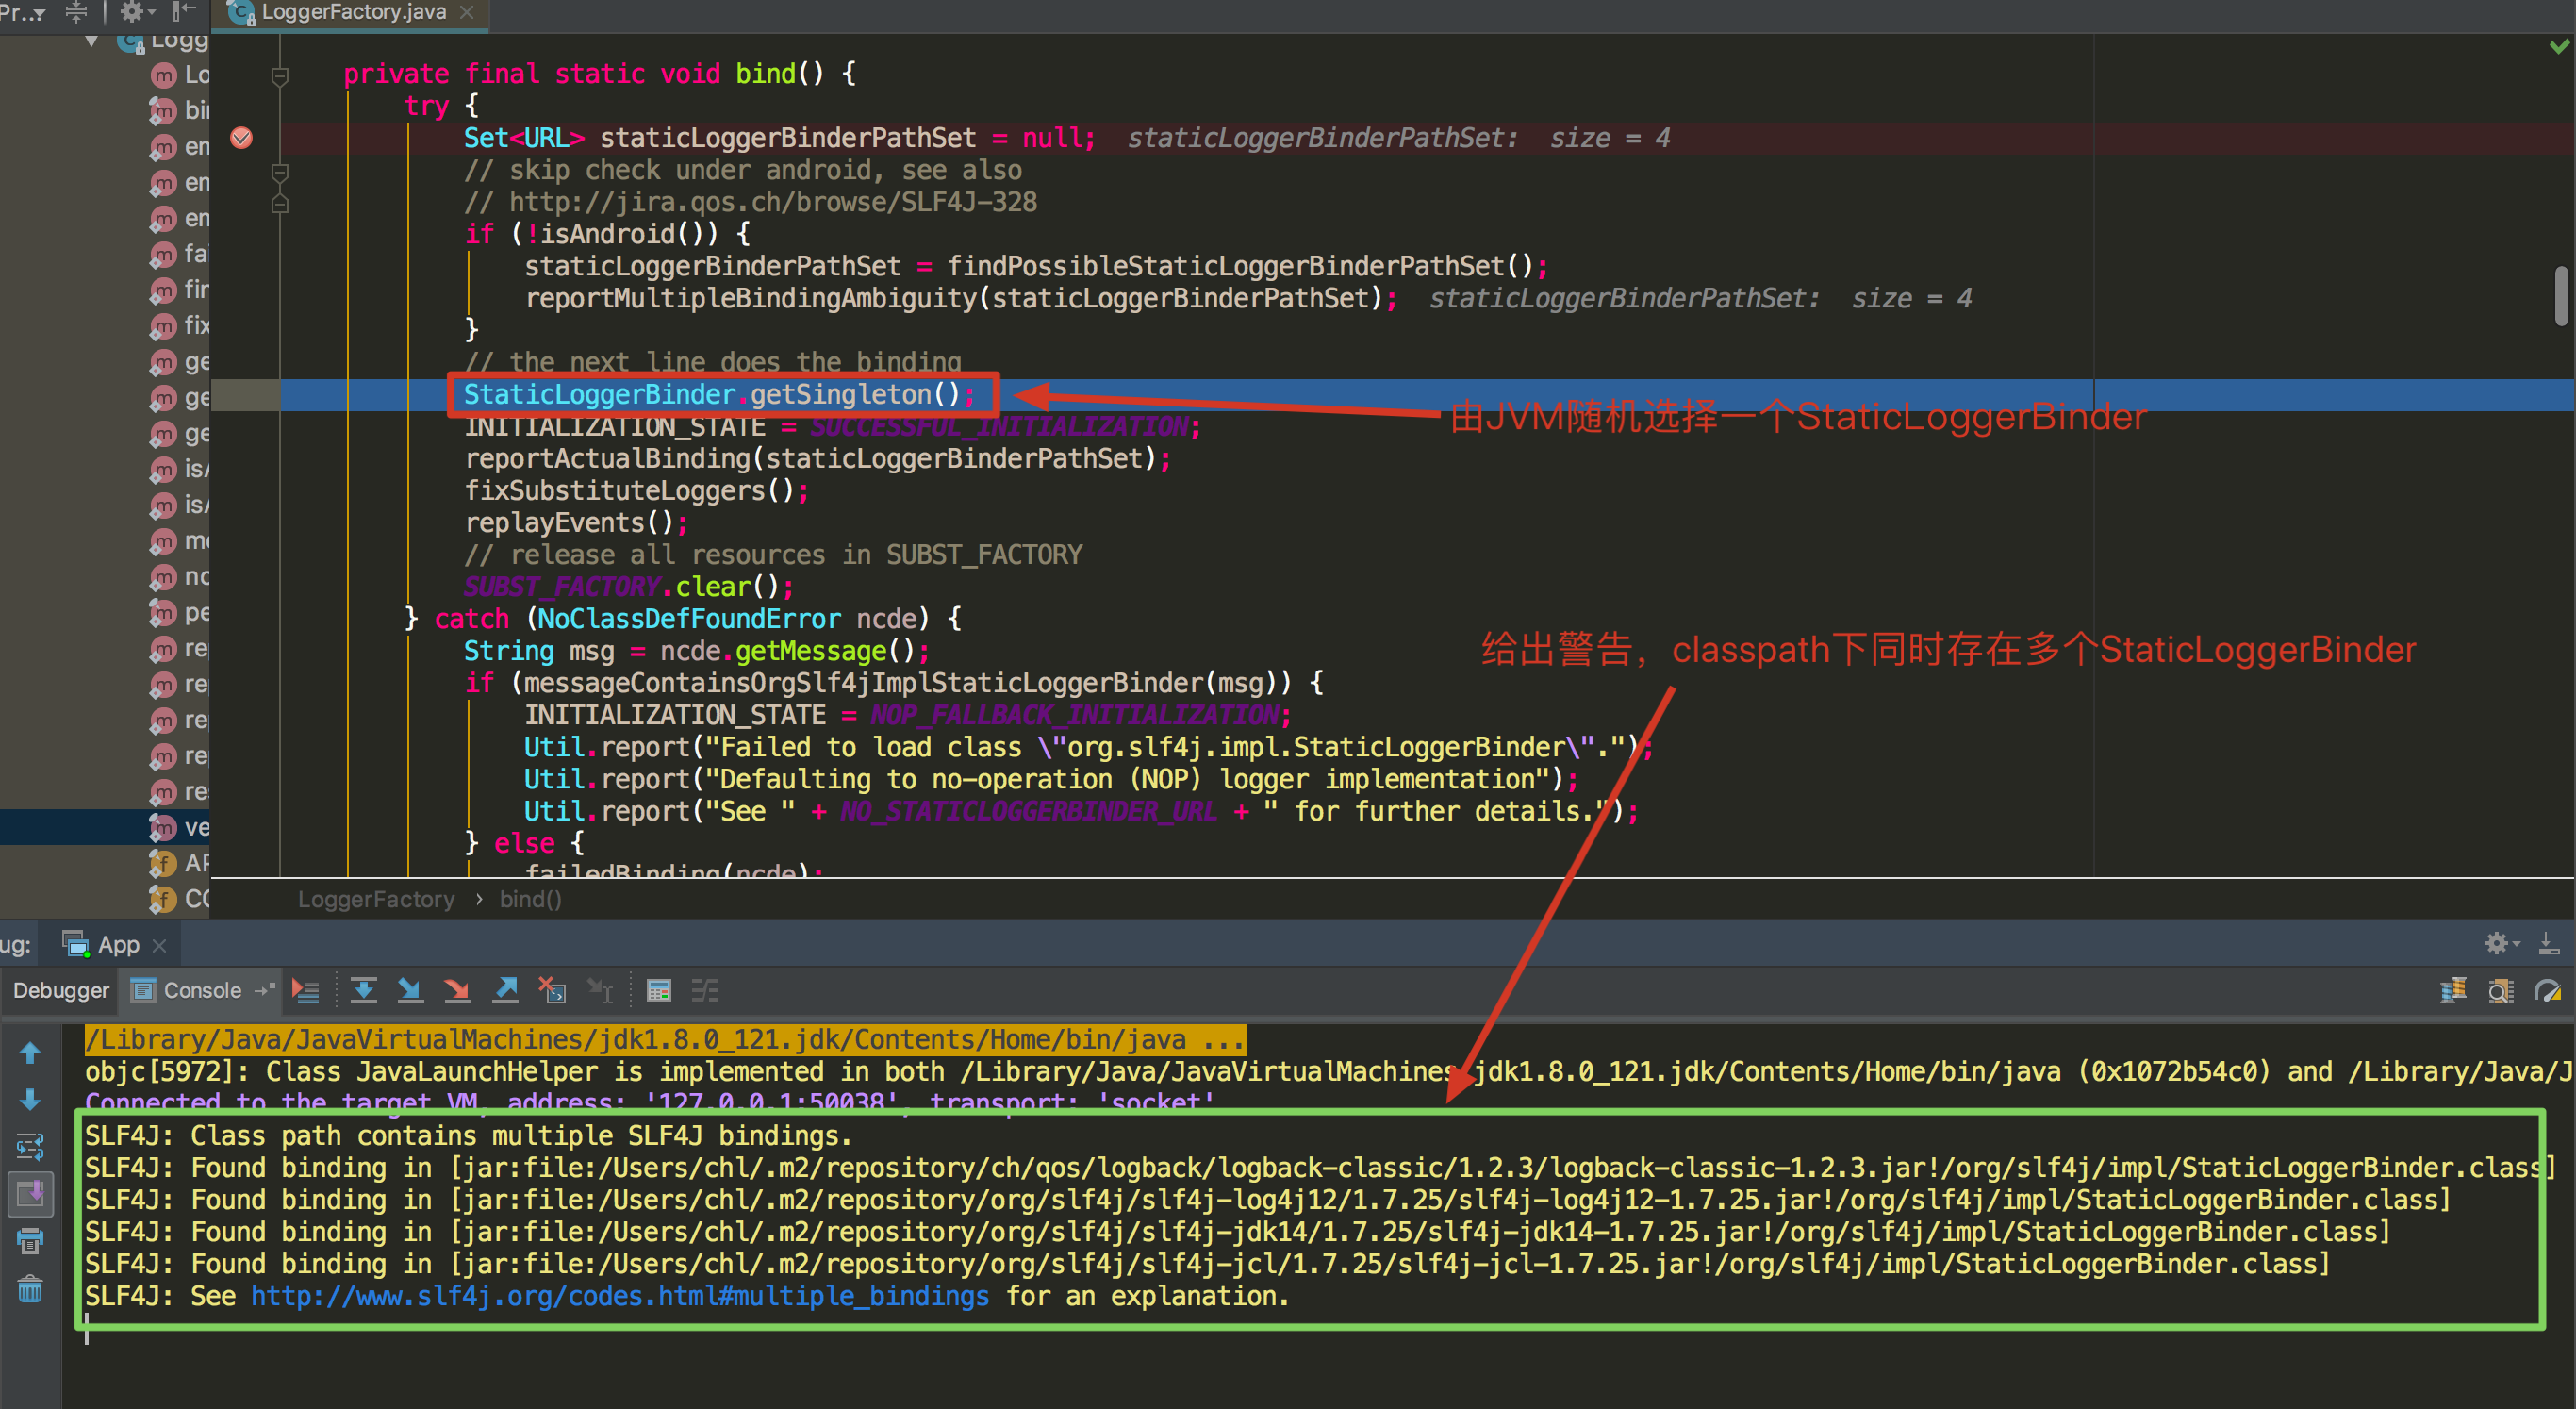Click the slf4j-log4j12 binding console line
The width and height of the screenshot is (2576, 1409).
click(1267, 1200)
